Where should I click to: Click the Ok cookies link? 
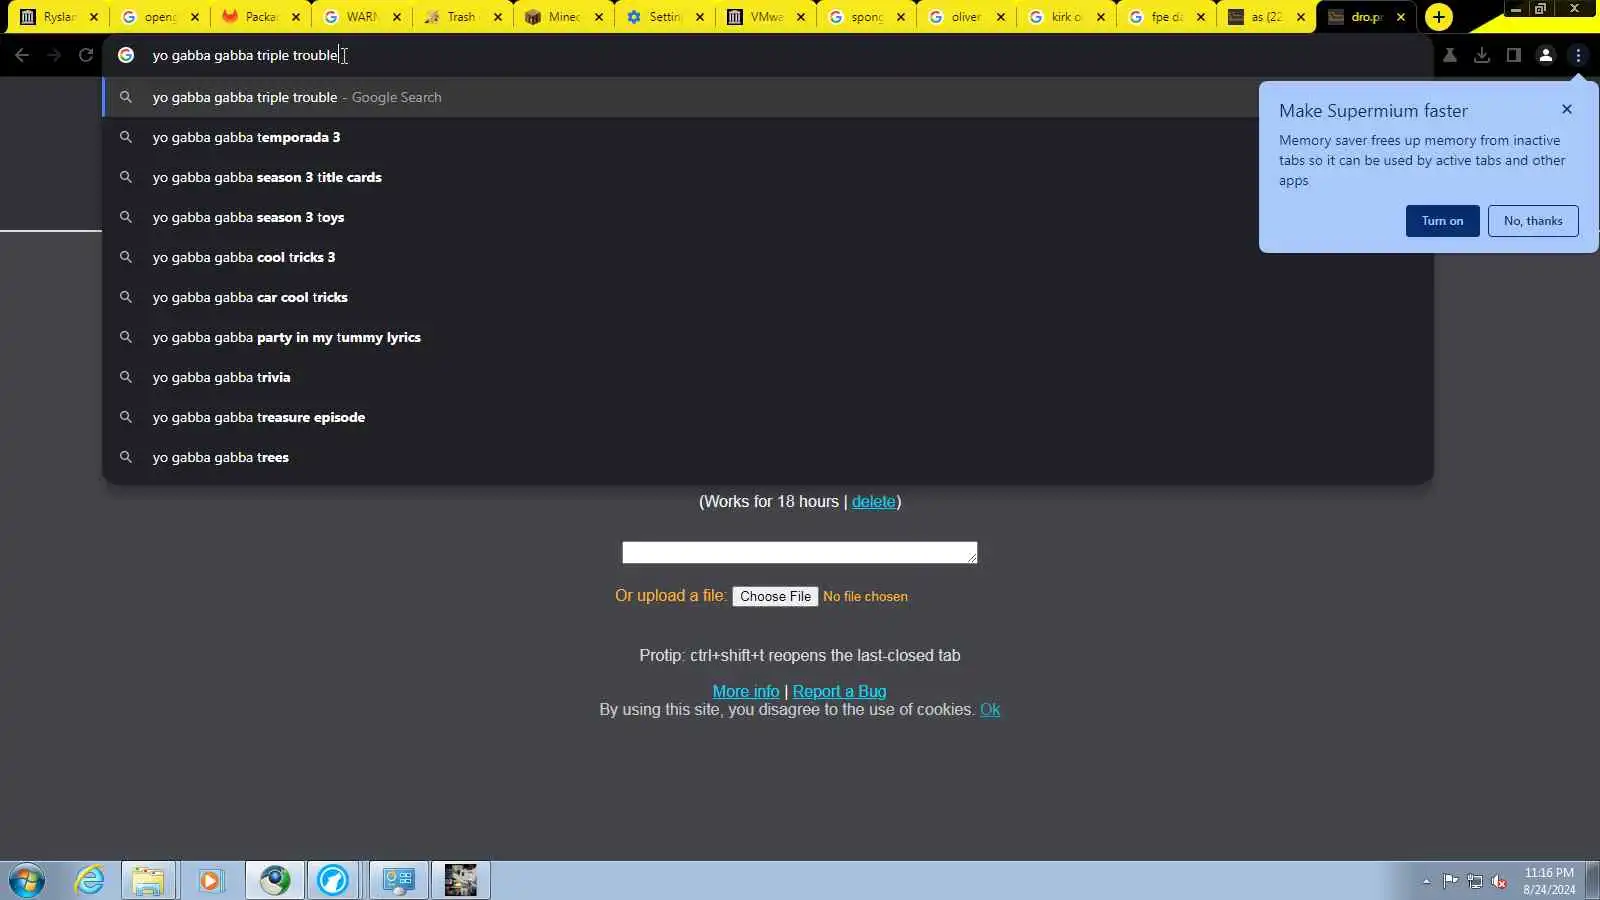click(x=990, y=709)
